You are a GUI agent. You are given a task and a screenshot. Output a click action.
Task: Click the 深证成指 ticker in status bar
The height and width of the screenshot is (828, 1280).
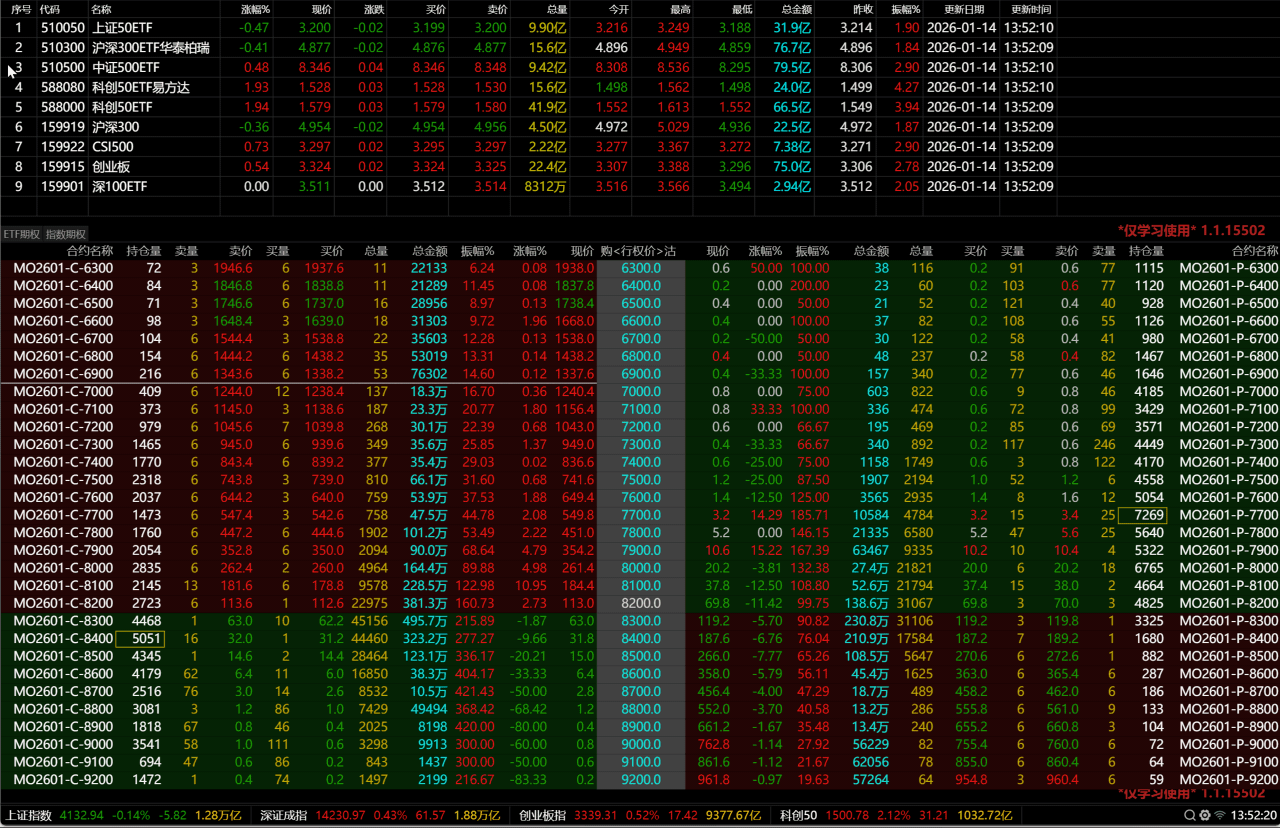(283, 816)
